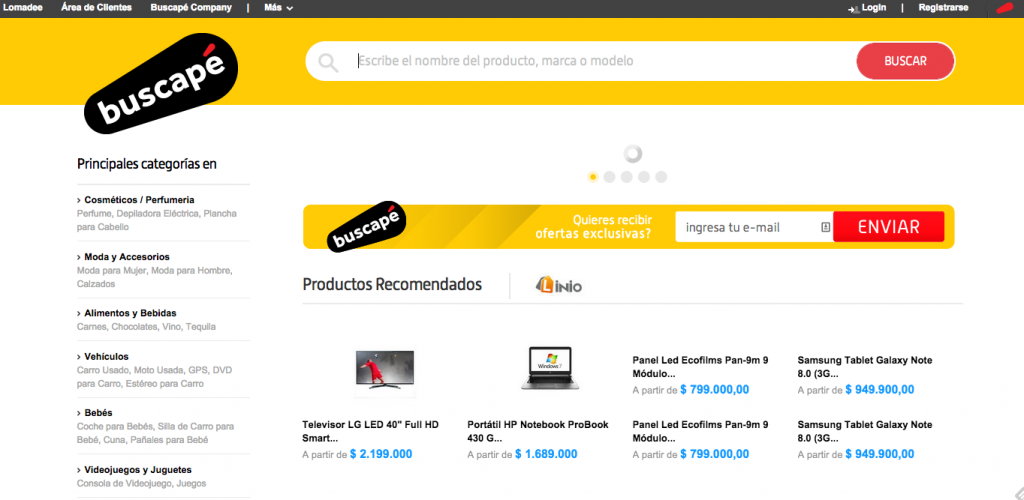The height and width of the screenshot is (500, 1024).
Task: Select the first carousel dot
Action: [x=592, y=177]
